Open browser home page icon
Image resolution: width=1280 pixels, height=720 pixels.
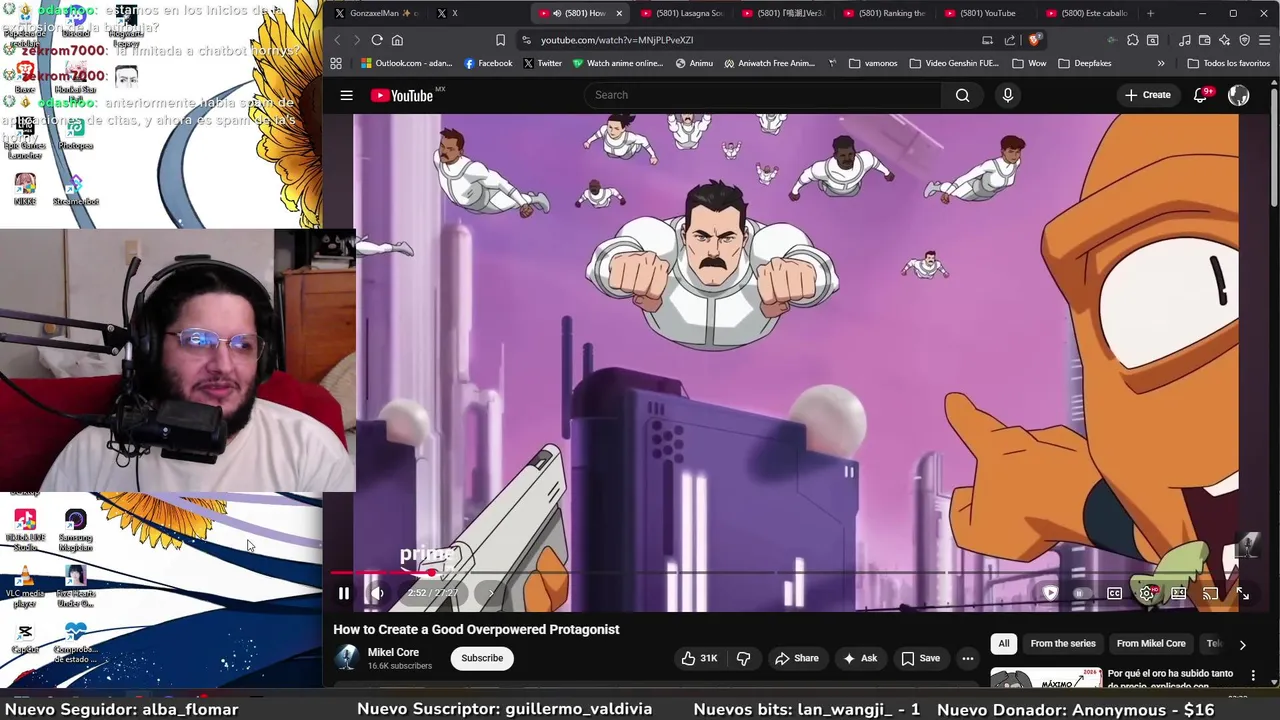coord(397,40)
